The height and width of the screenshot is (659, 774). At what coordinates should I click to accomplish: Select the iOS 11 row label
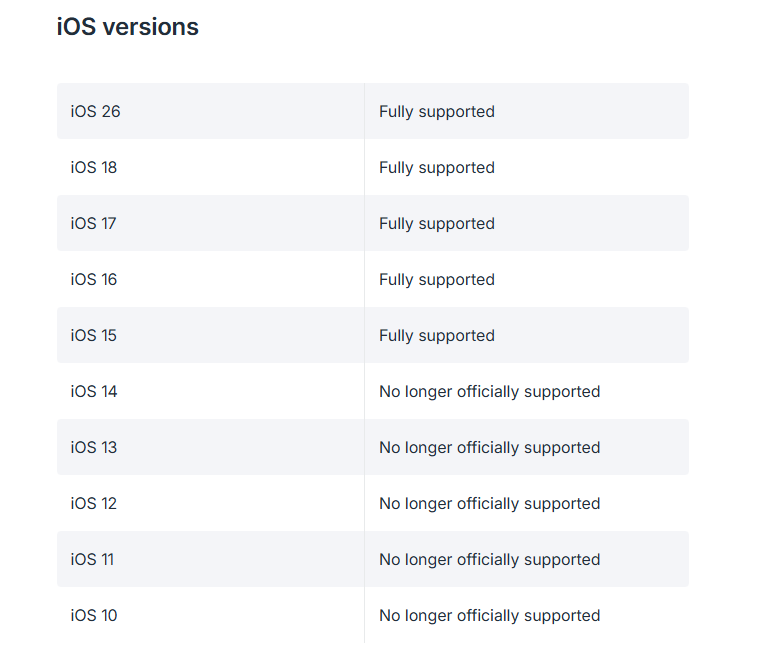point(92,559)
